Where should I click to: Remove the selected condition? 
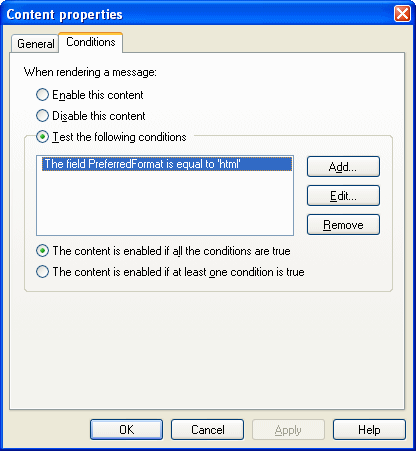coord(343,225)
